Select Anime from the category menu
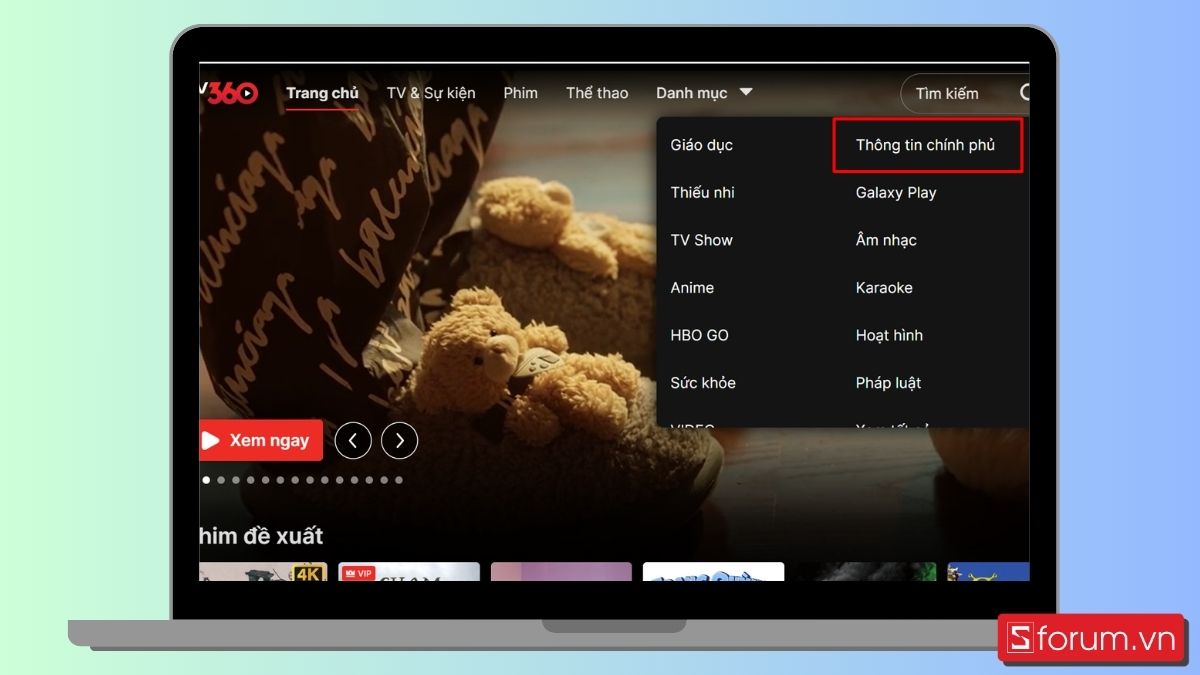Screen dimensions: 1200x675 [x=692, y=287]
